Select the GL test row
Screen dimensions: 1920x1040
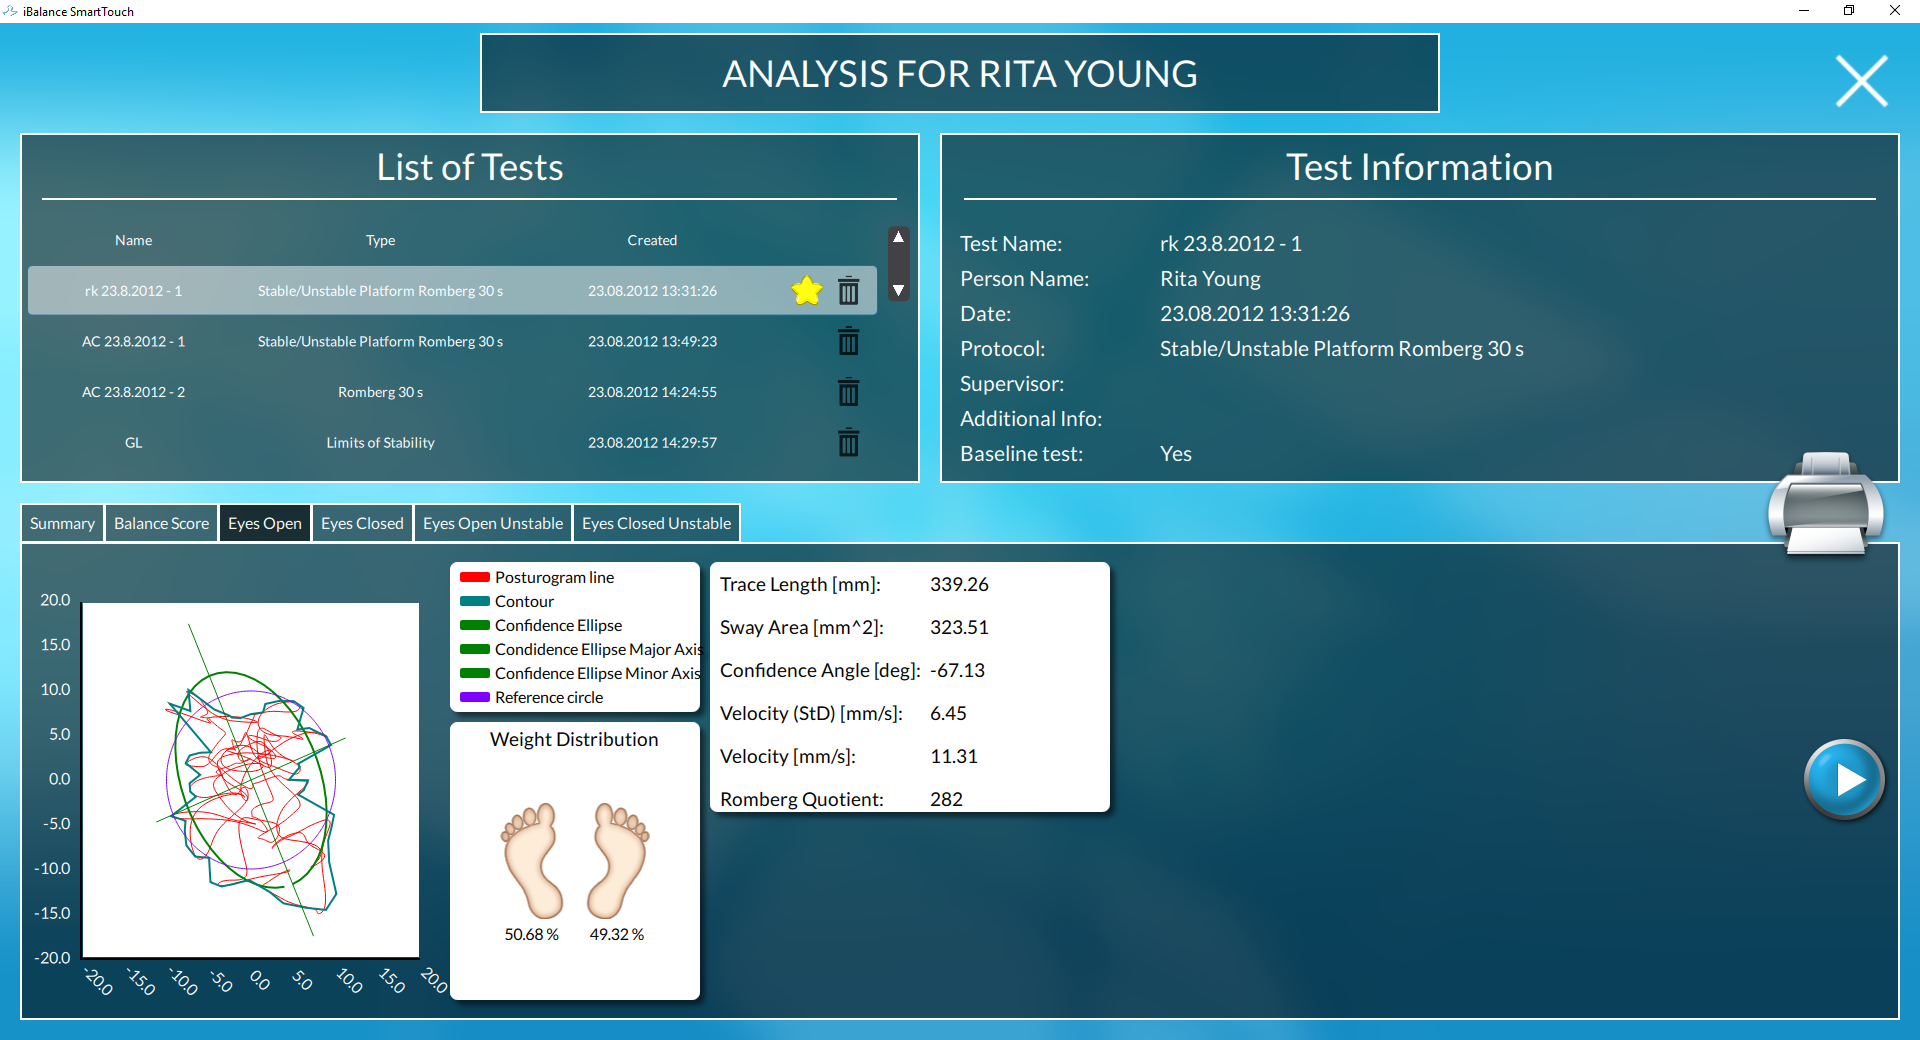point(452,442)
